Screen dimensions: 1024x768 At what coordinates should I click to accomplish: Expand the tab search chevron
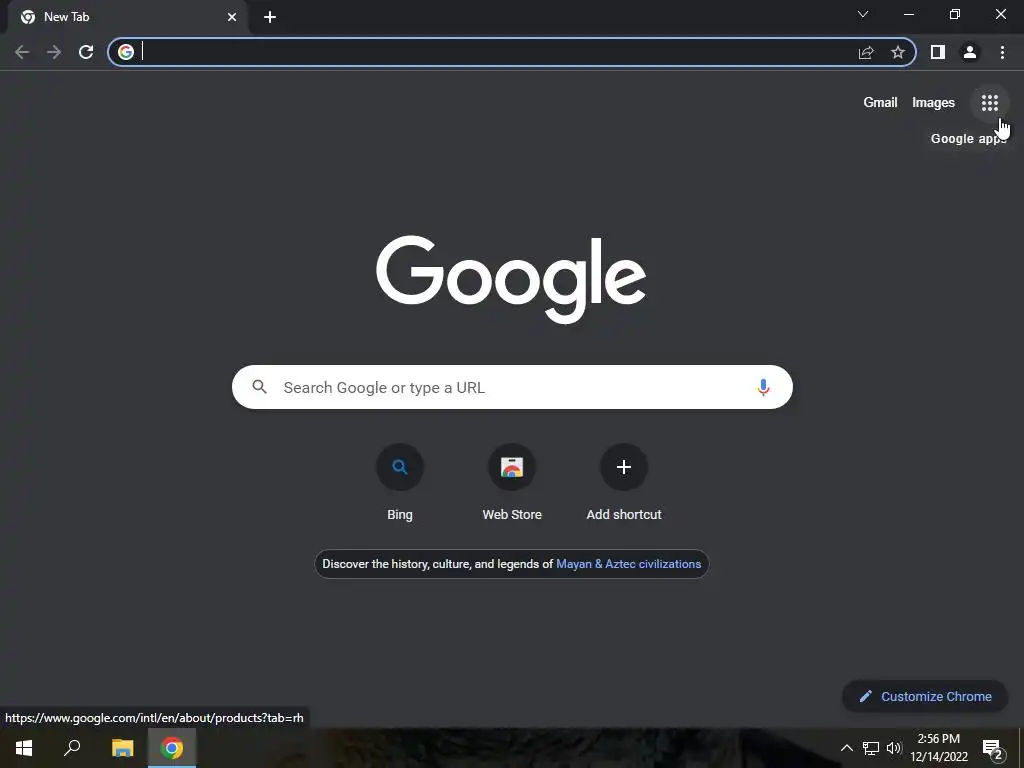863,14
